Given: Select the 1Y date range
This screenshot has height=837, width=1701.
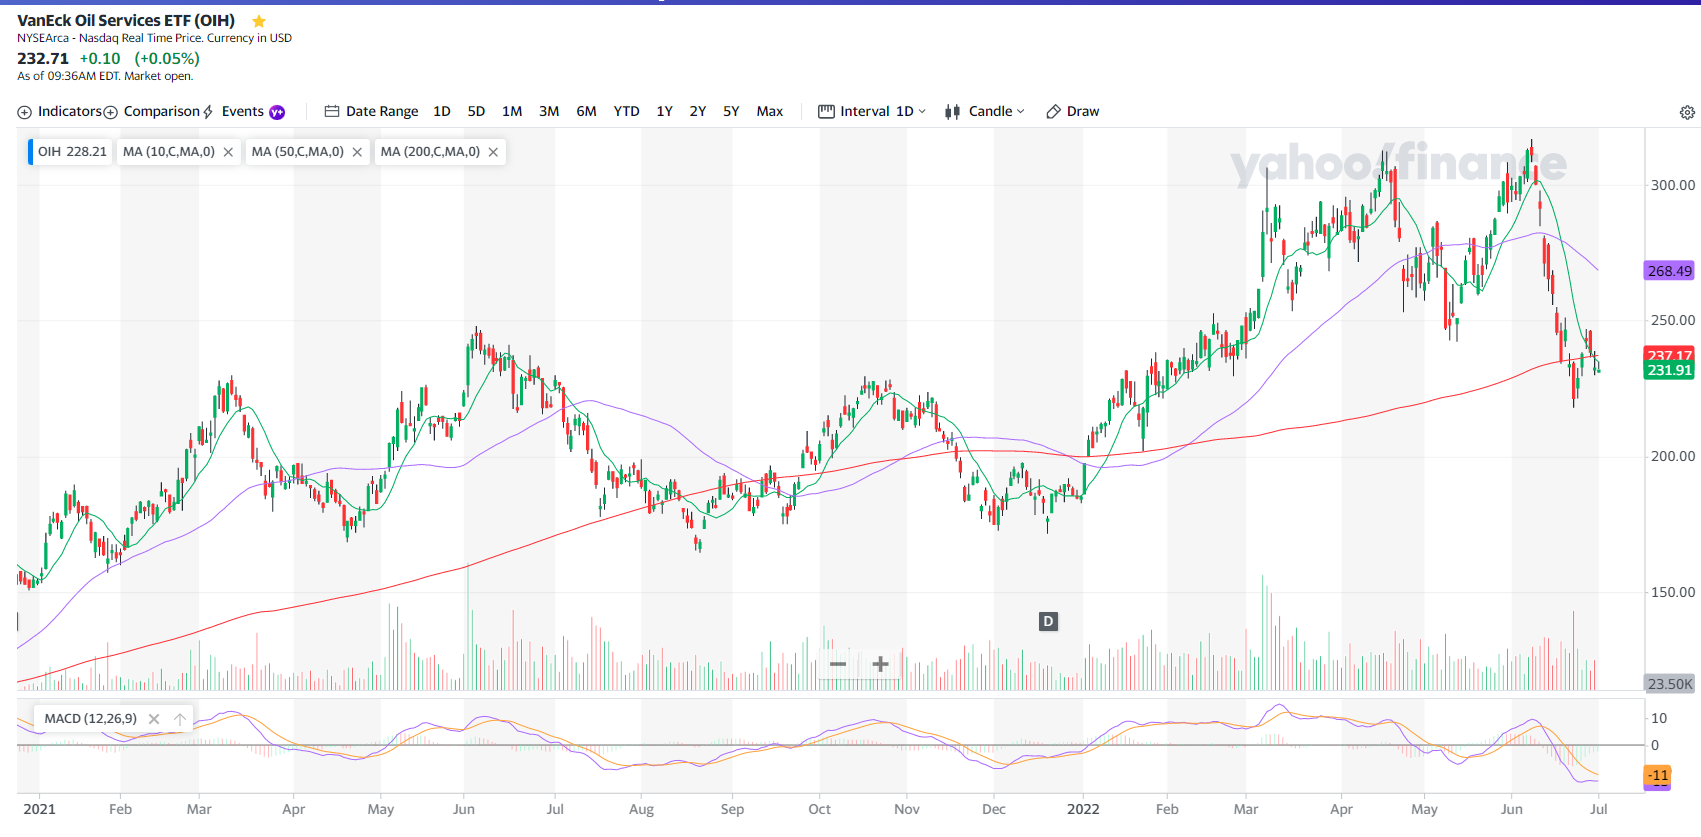Looking at the screenshot, I should point(664,112).
